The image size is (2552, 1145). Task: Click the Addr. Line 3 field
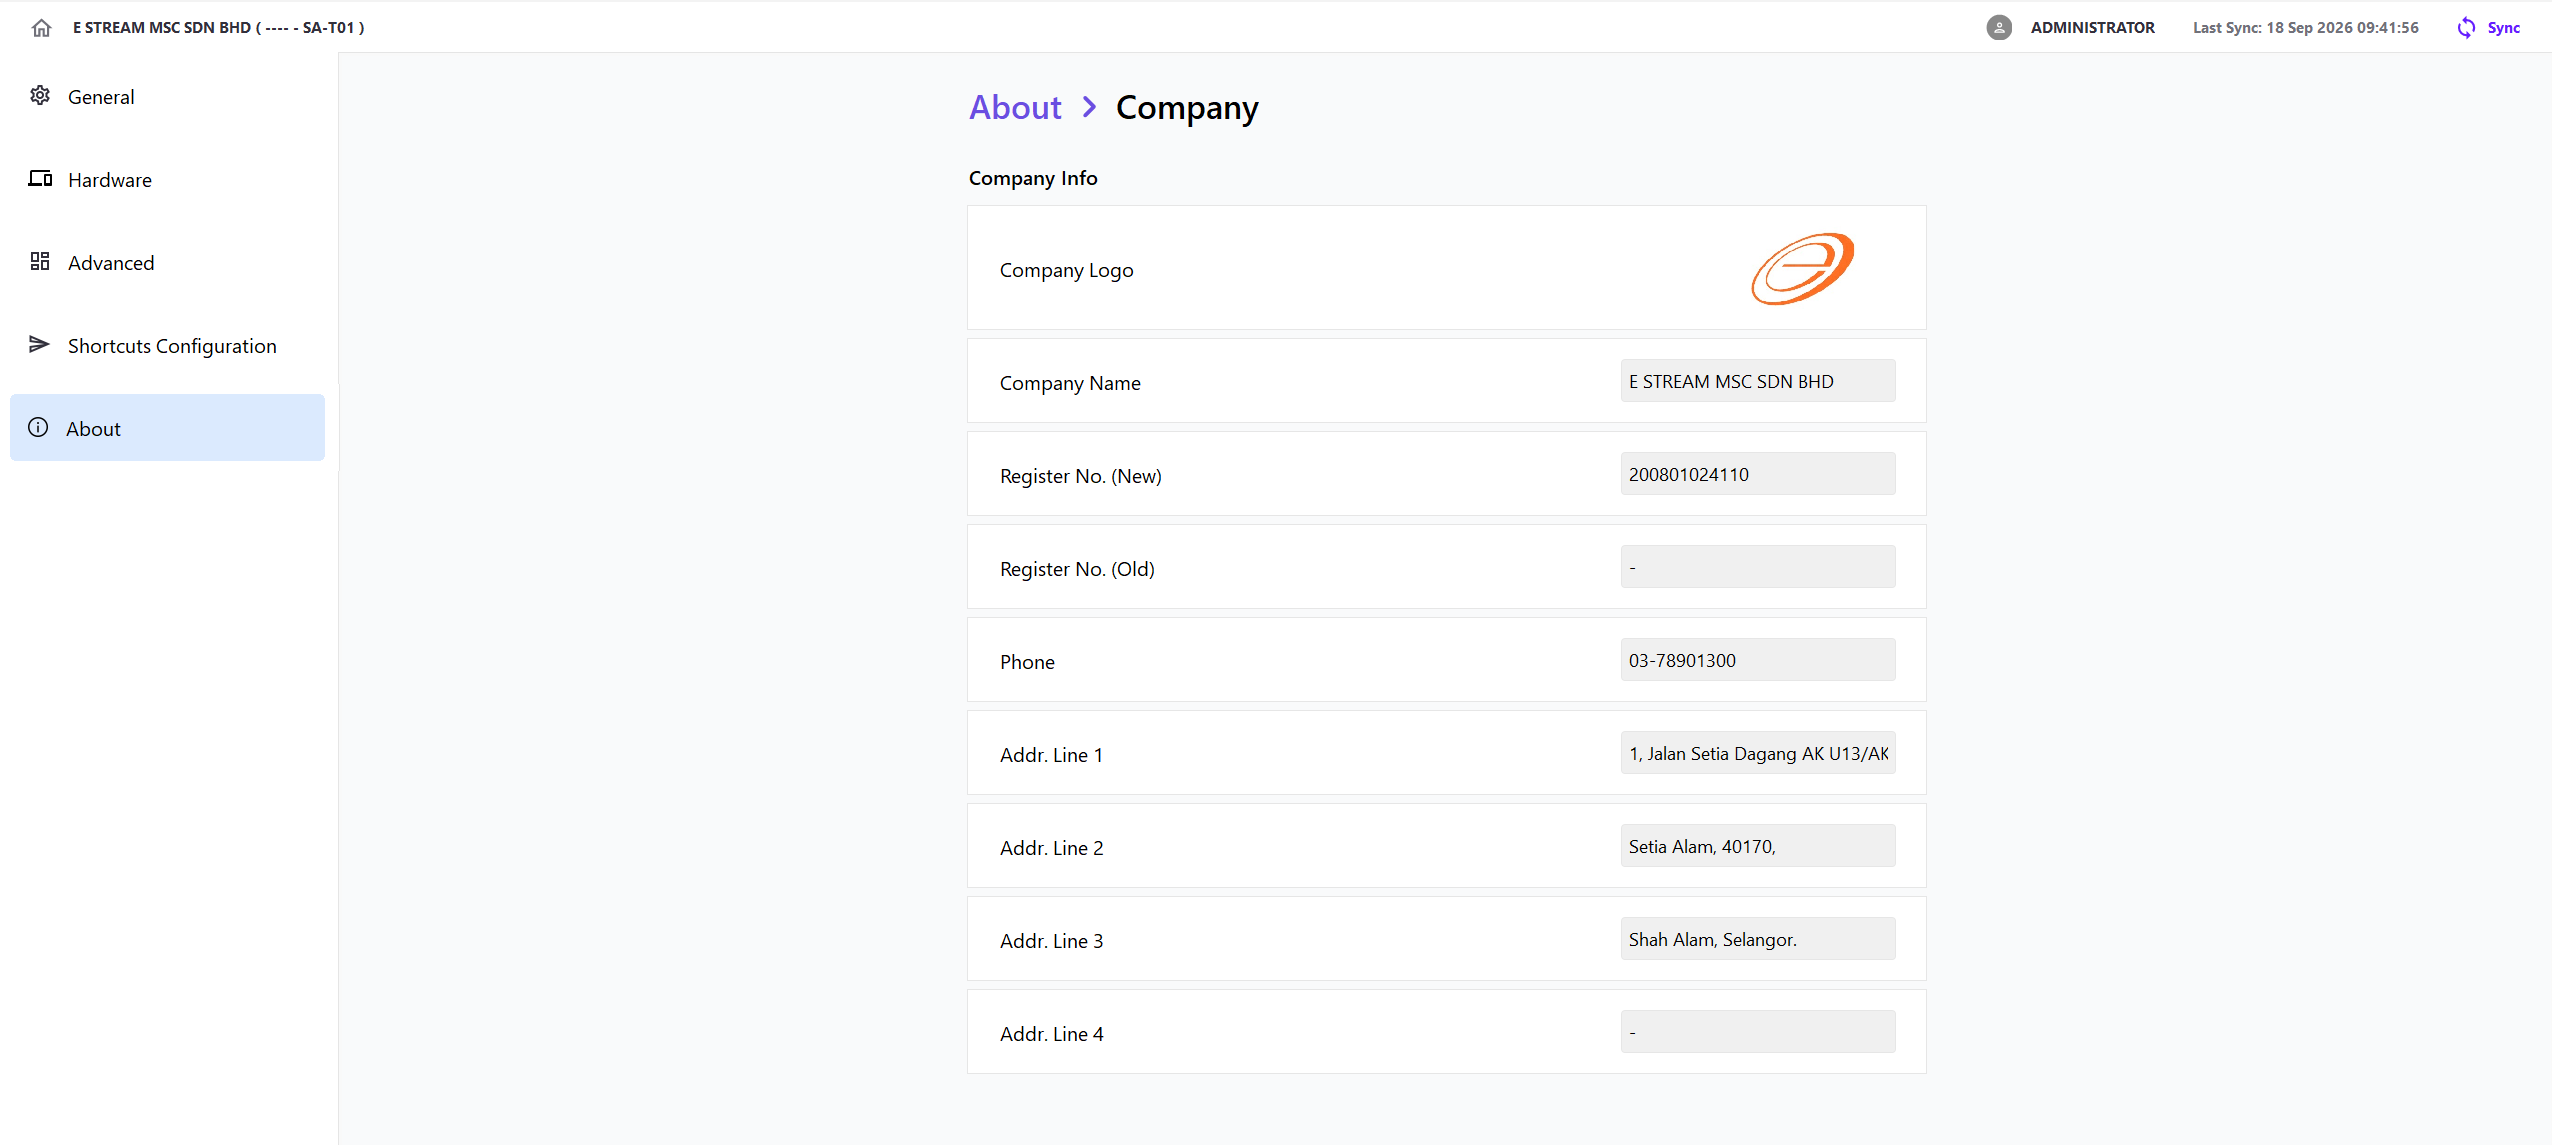1758,939
